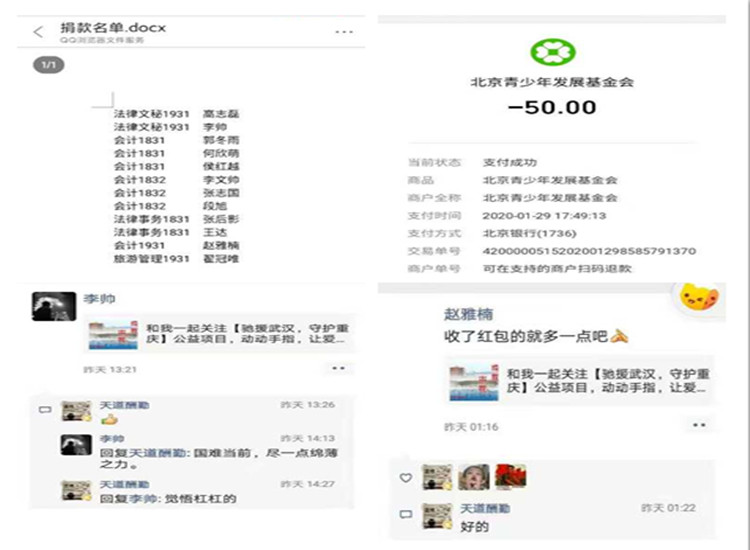Viewport: 750px width, 550px height.
Task: Click 旅游管理1931 class entry in the list
Action: (x=152, y=259)
